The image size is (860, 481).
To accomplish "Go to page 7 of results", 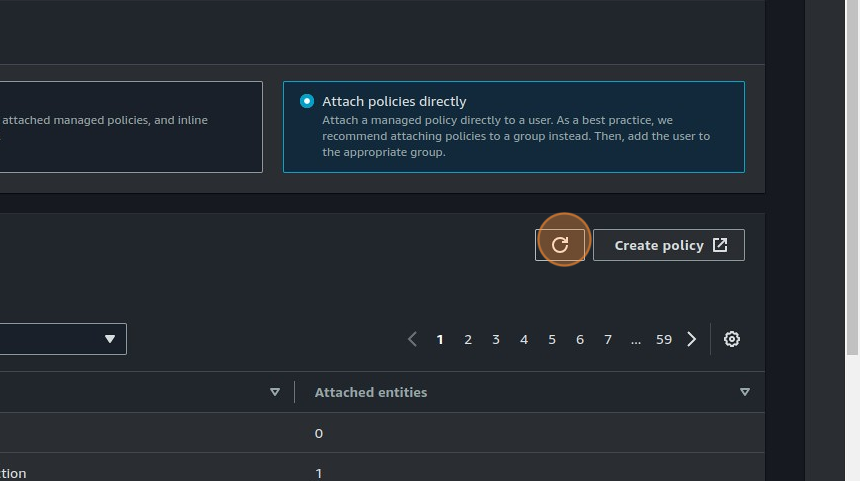I will [608, 339].
